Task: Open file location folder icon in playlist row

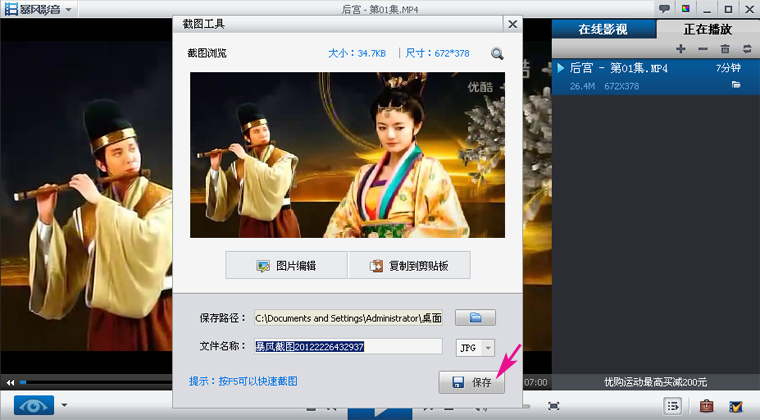Action: pos(736,85)
